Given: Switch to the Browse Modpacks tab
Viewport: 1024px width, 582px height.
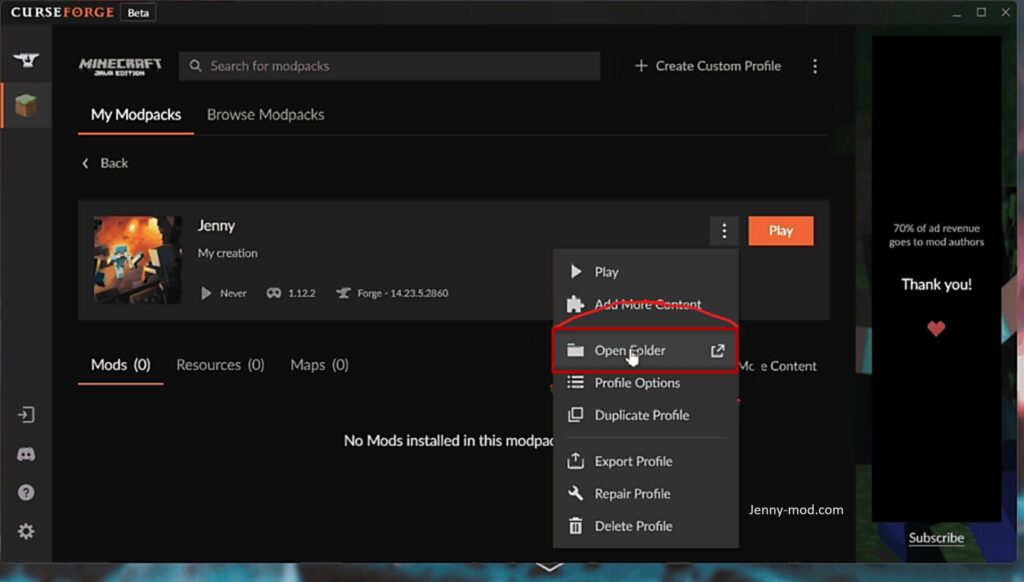Looking at the screenshot, I should coord(265,115).
